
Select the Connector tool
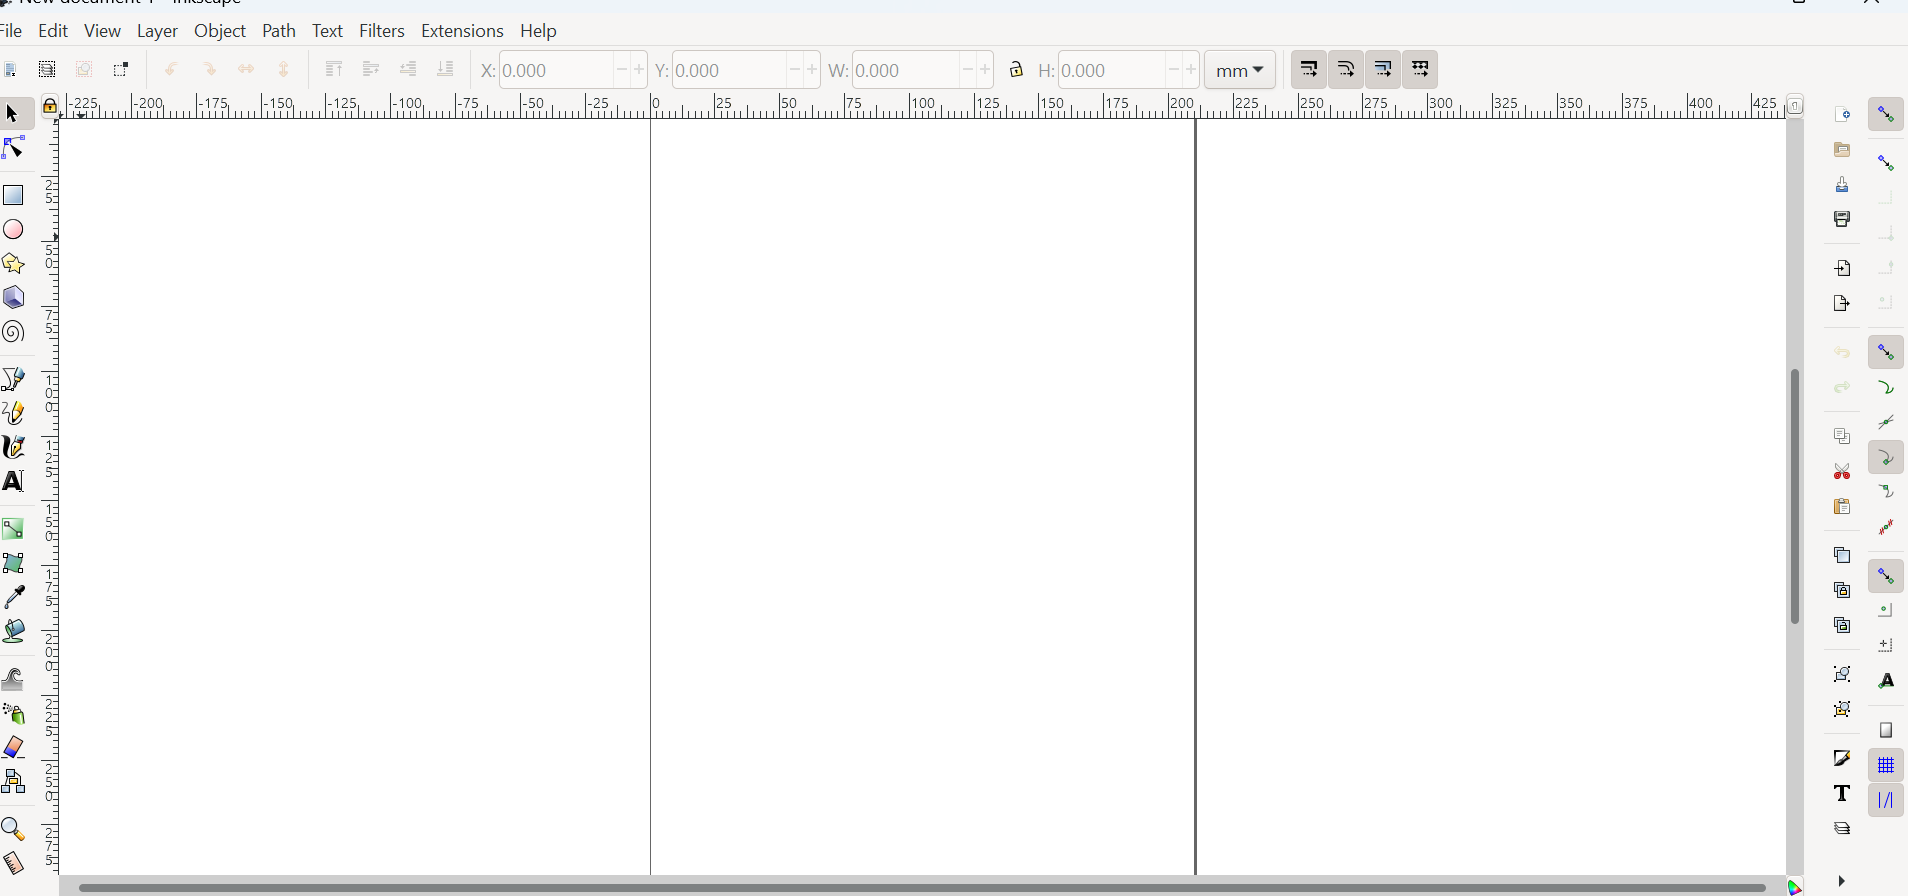[x=13, y=781]
